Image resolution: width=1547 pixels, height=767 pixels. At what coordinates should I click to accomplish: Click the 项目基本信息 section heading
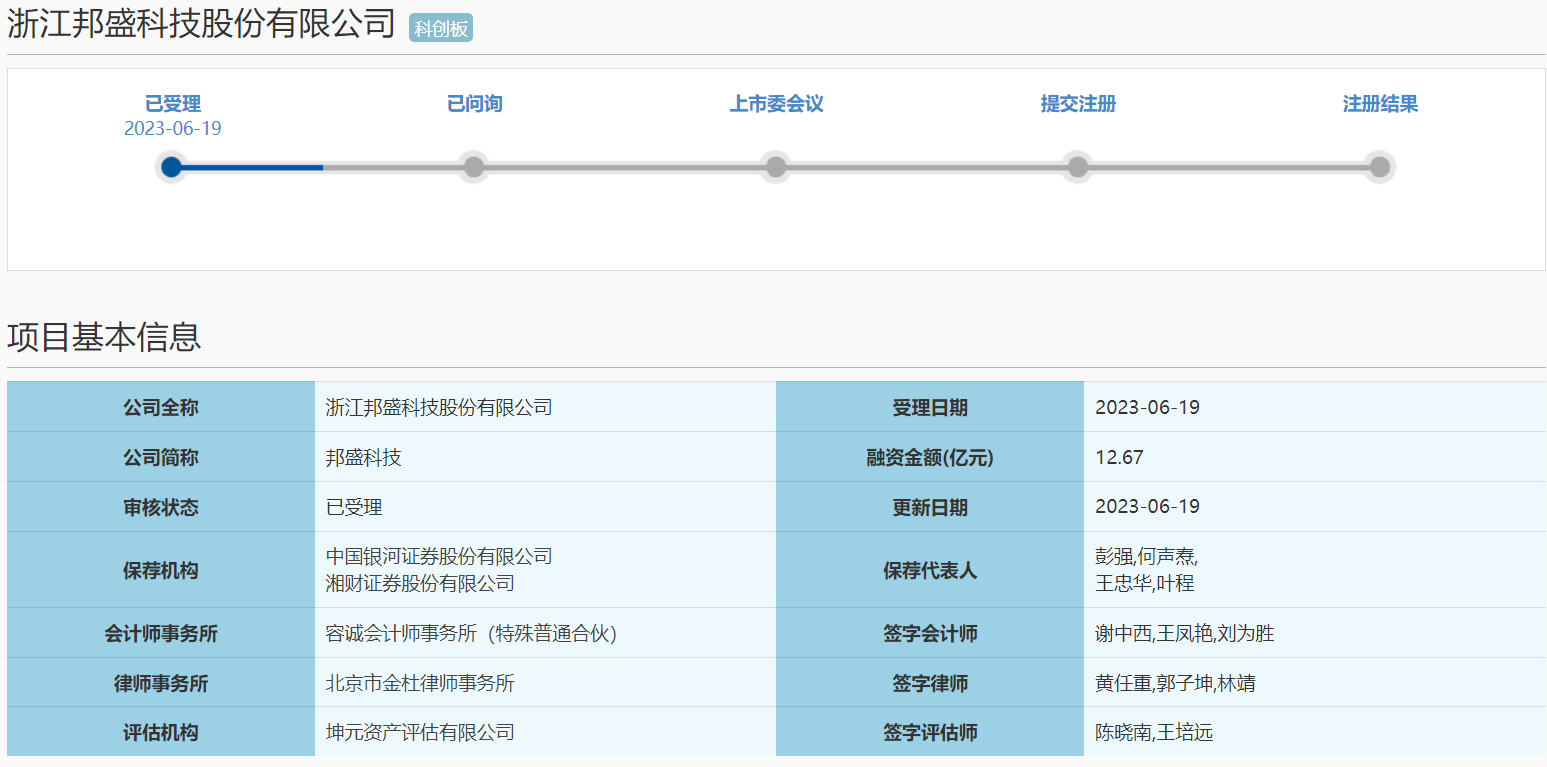[104, 337]
